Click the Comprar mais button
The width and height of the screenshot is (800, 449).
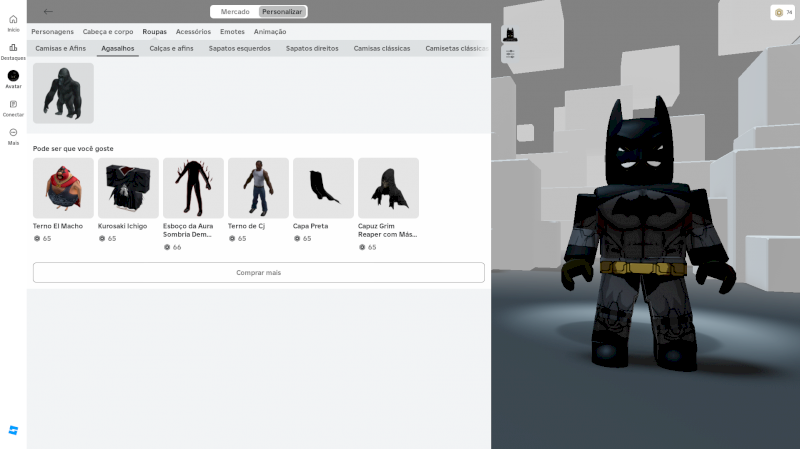(258, 272)
